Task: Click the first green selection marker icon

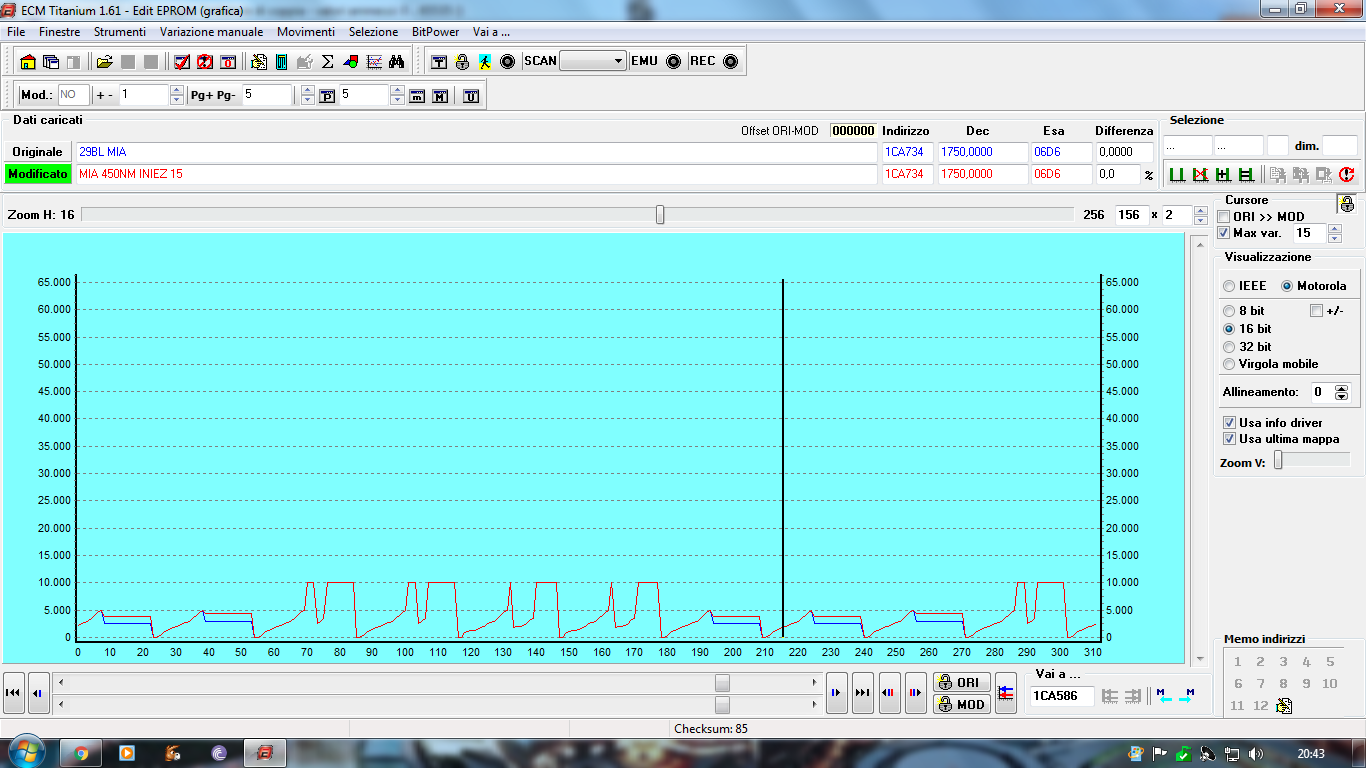Action: coord(1178,175)
